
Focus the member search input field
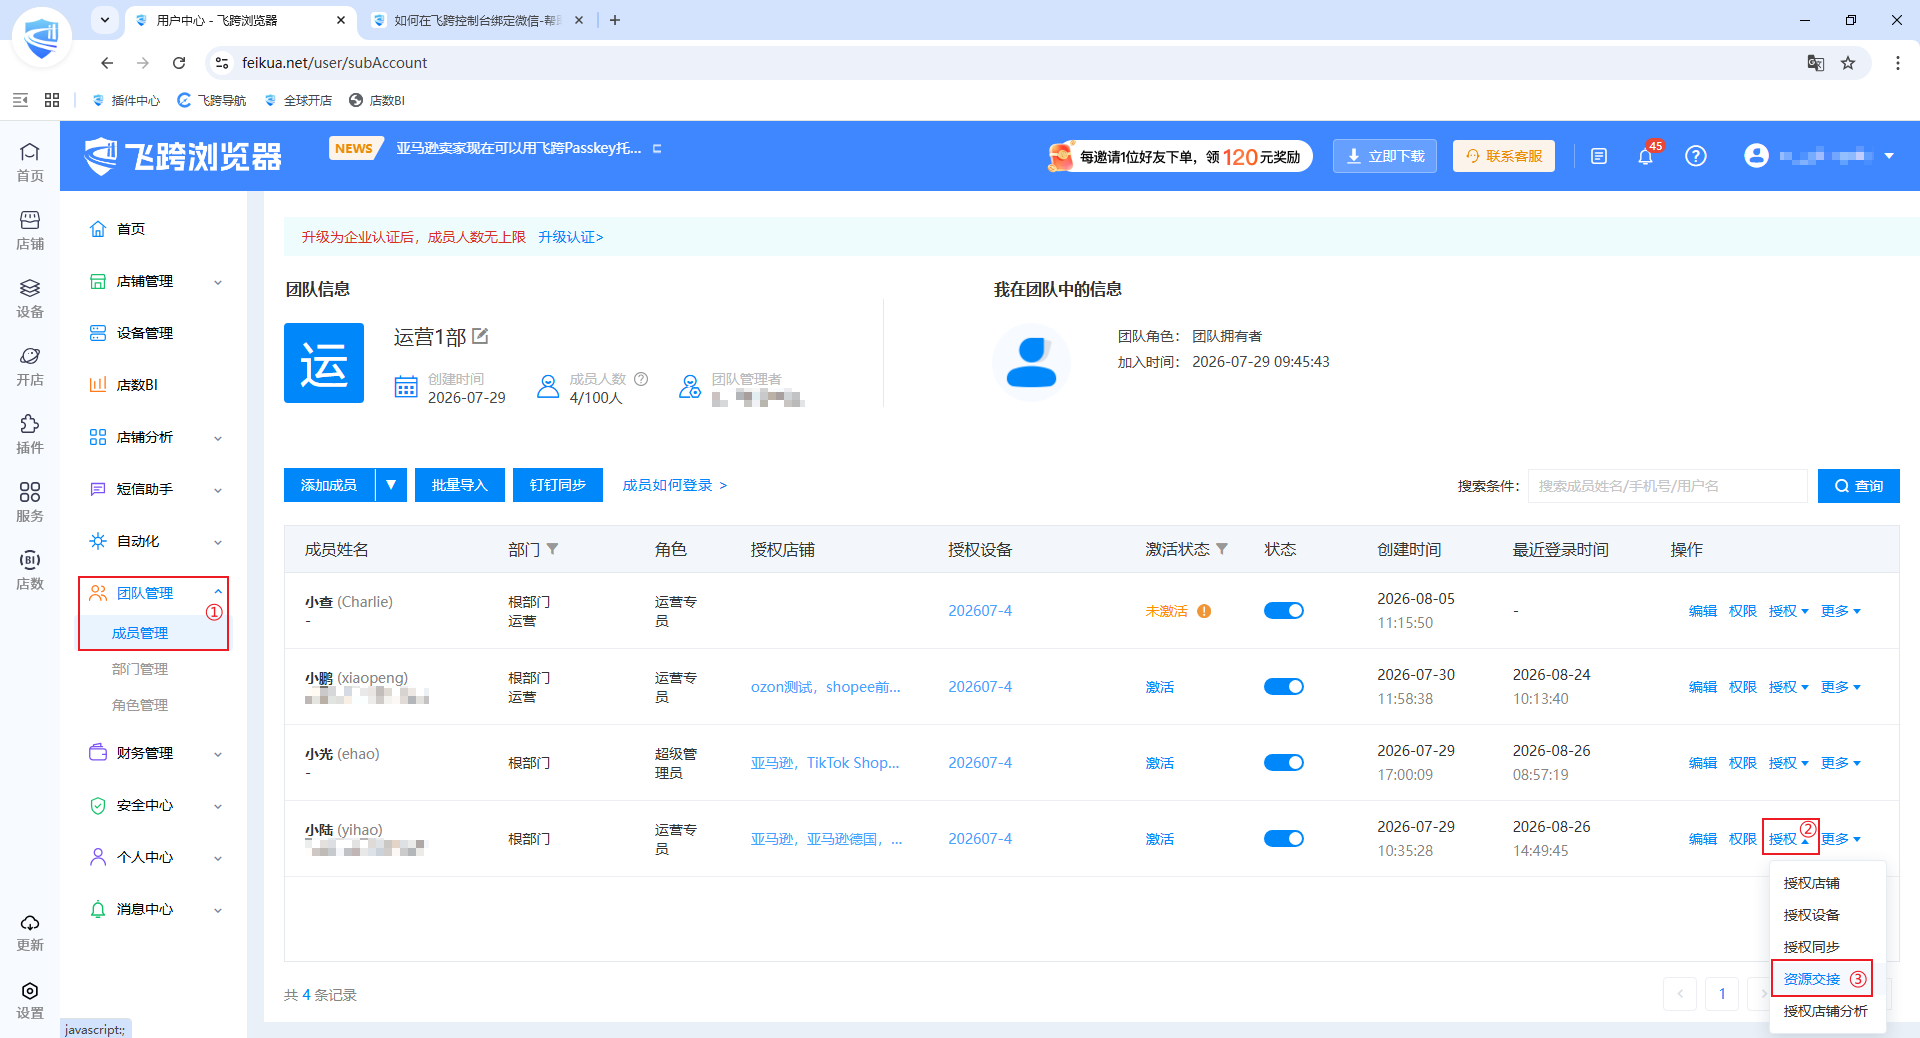[x=1668, y=486]
